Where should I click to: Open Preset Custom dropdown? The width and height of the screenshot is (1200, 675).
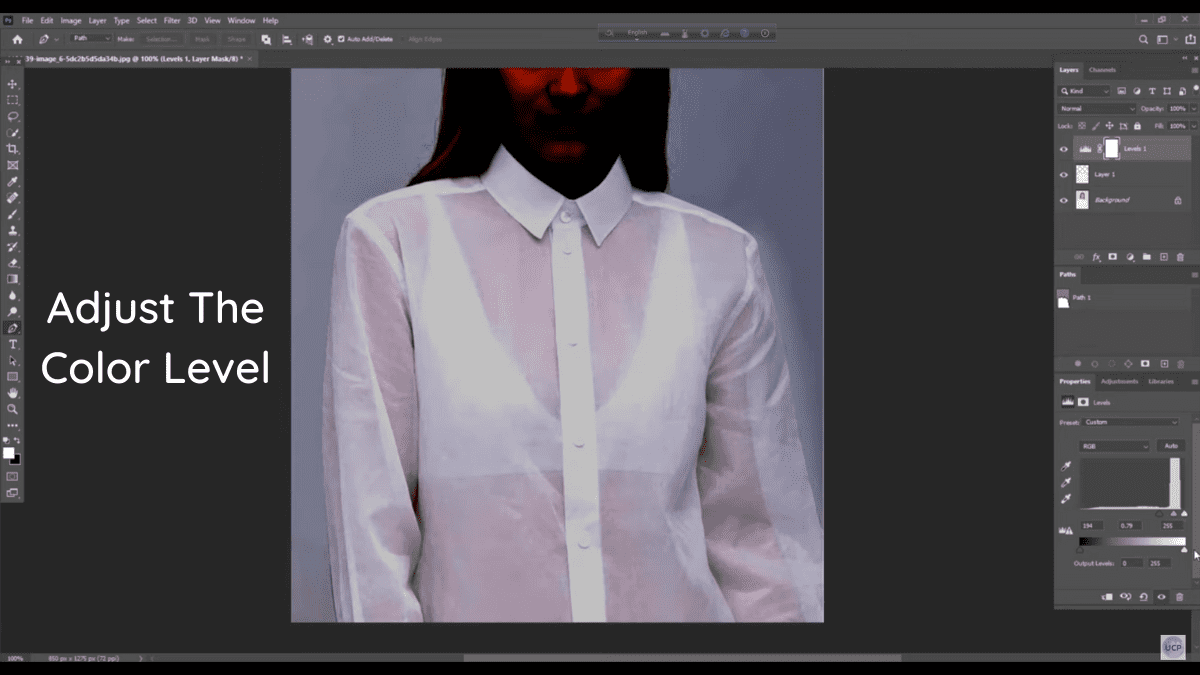click(x=1131, y=422)
